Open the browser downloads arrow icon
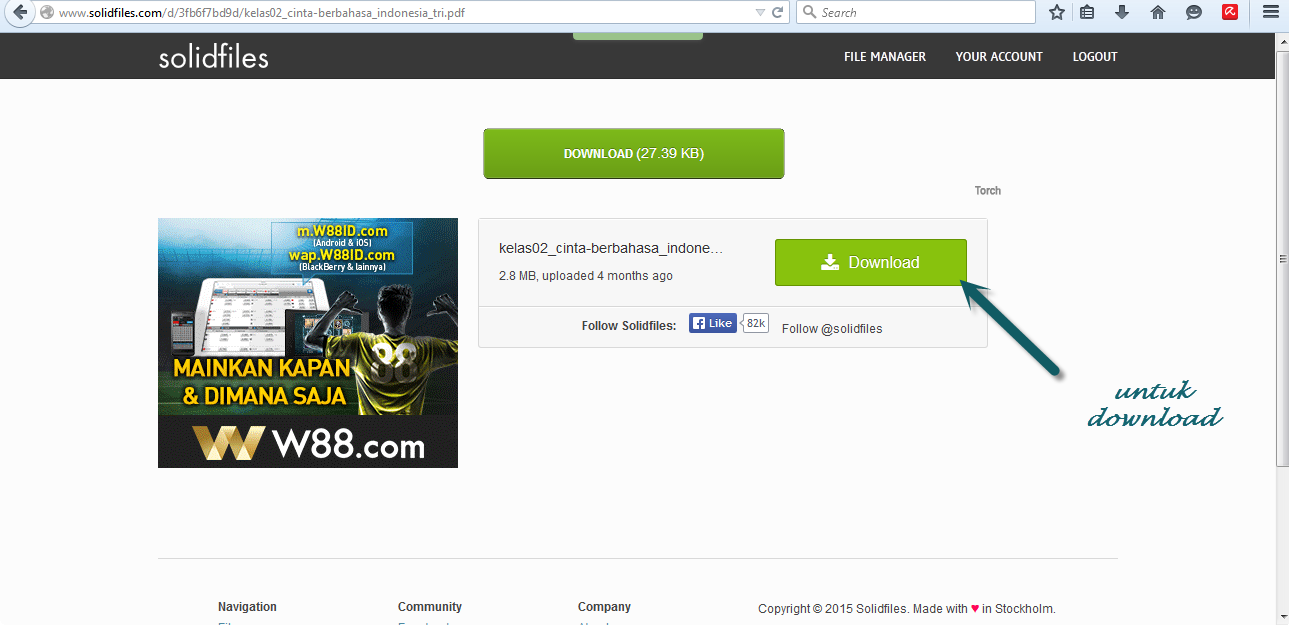Viewport: 1289px width, 625px height. pos(1122,13)
